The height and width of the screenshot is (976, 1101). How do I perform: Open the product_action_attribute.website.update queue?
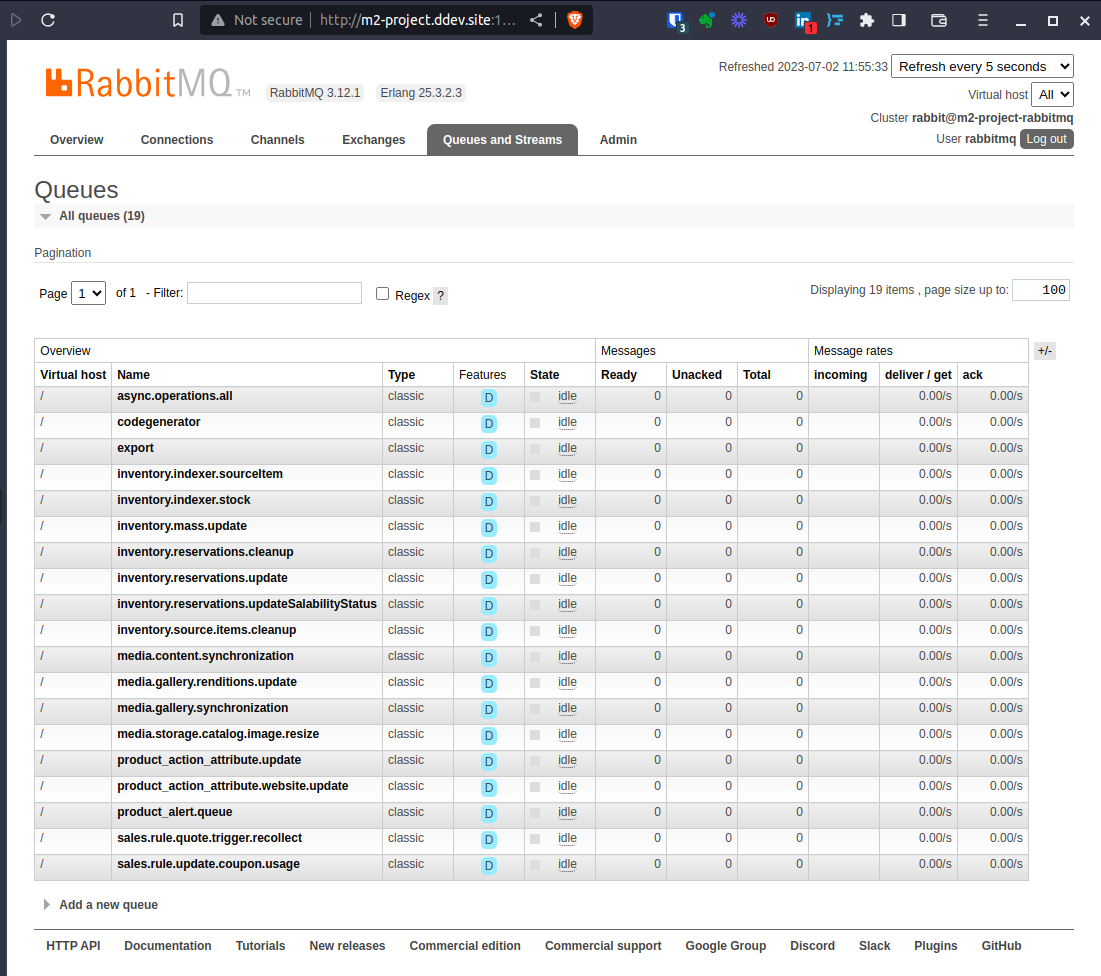coord(233,786)
